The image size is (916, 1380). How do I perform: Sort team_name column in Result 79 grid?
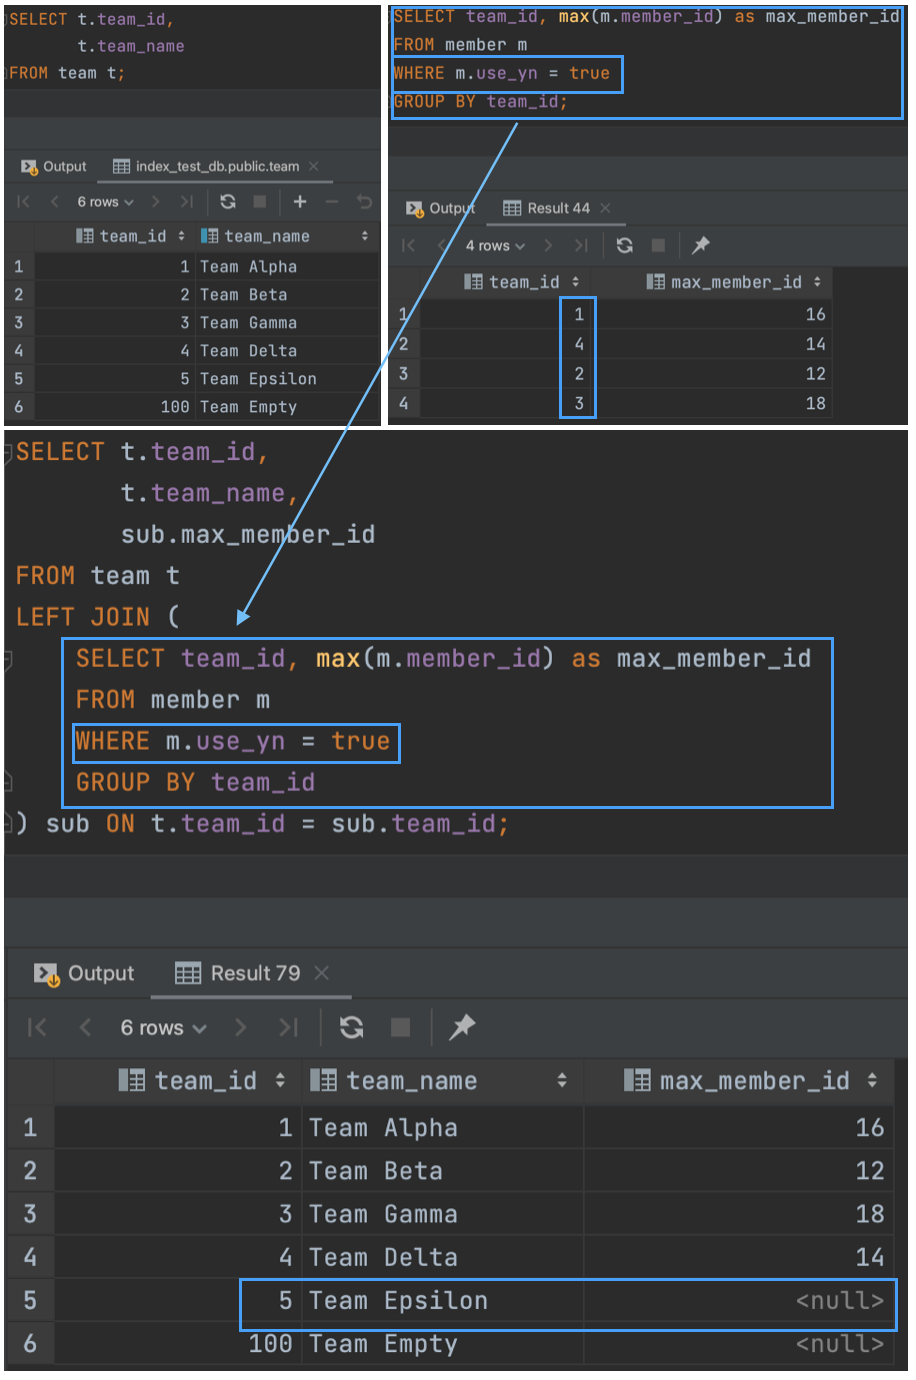click(x=562, y=1081)
